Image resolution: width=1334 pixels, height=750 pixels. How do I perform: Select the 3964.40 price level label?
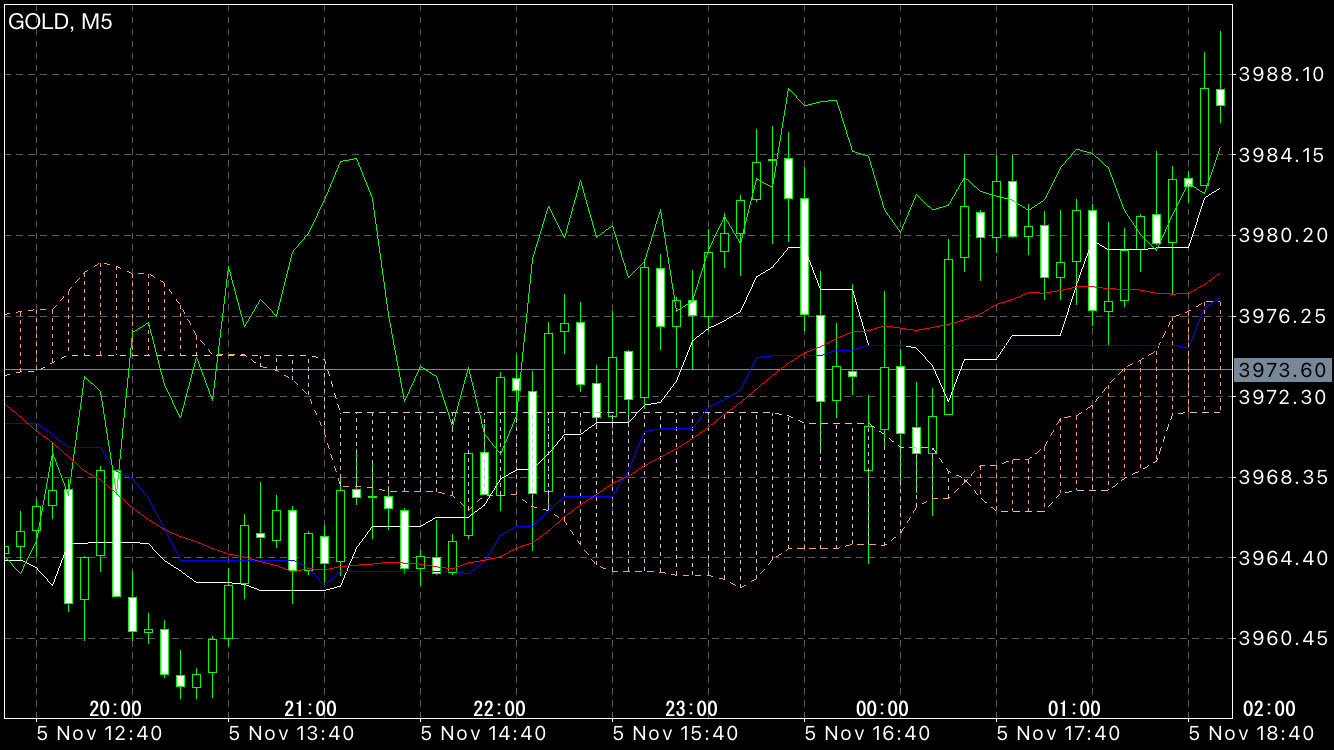coord(1281,558)
